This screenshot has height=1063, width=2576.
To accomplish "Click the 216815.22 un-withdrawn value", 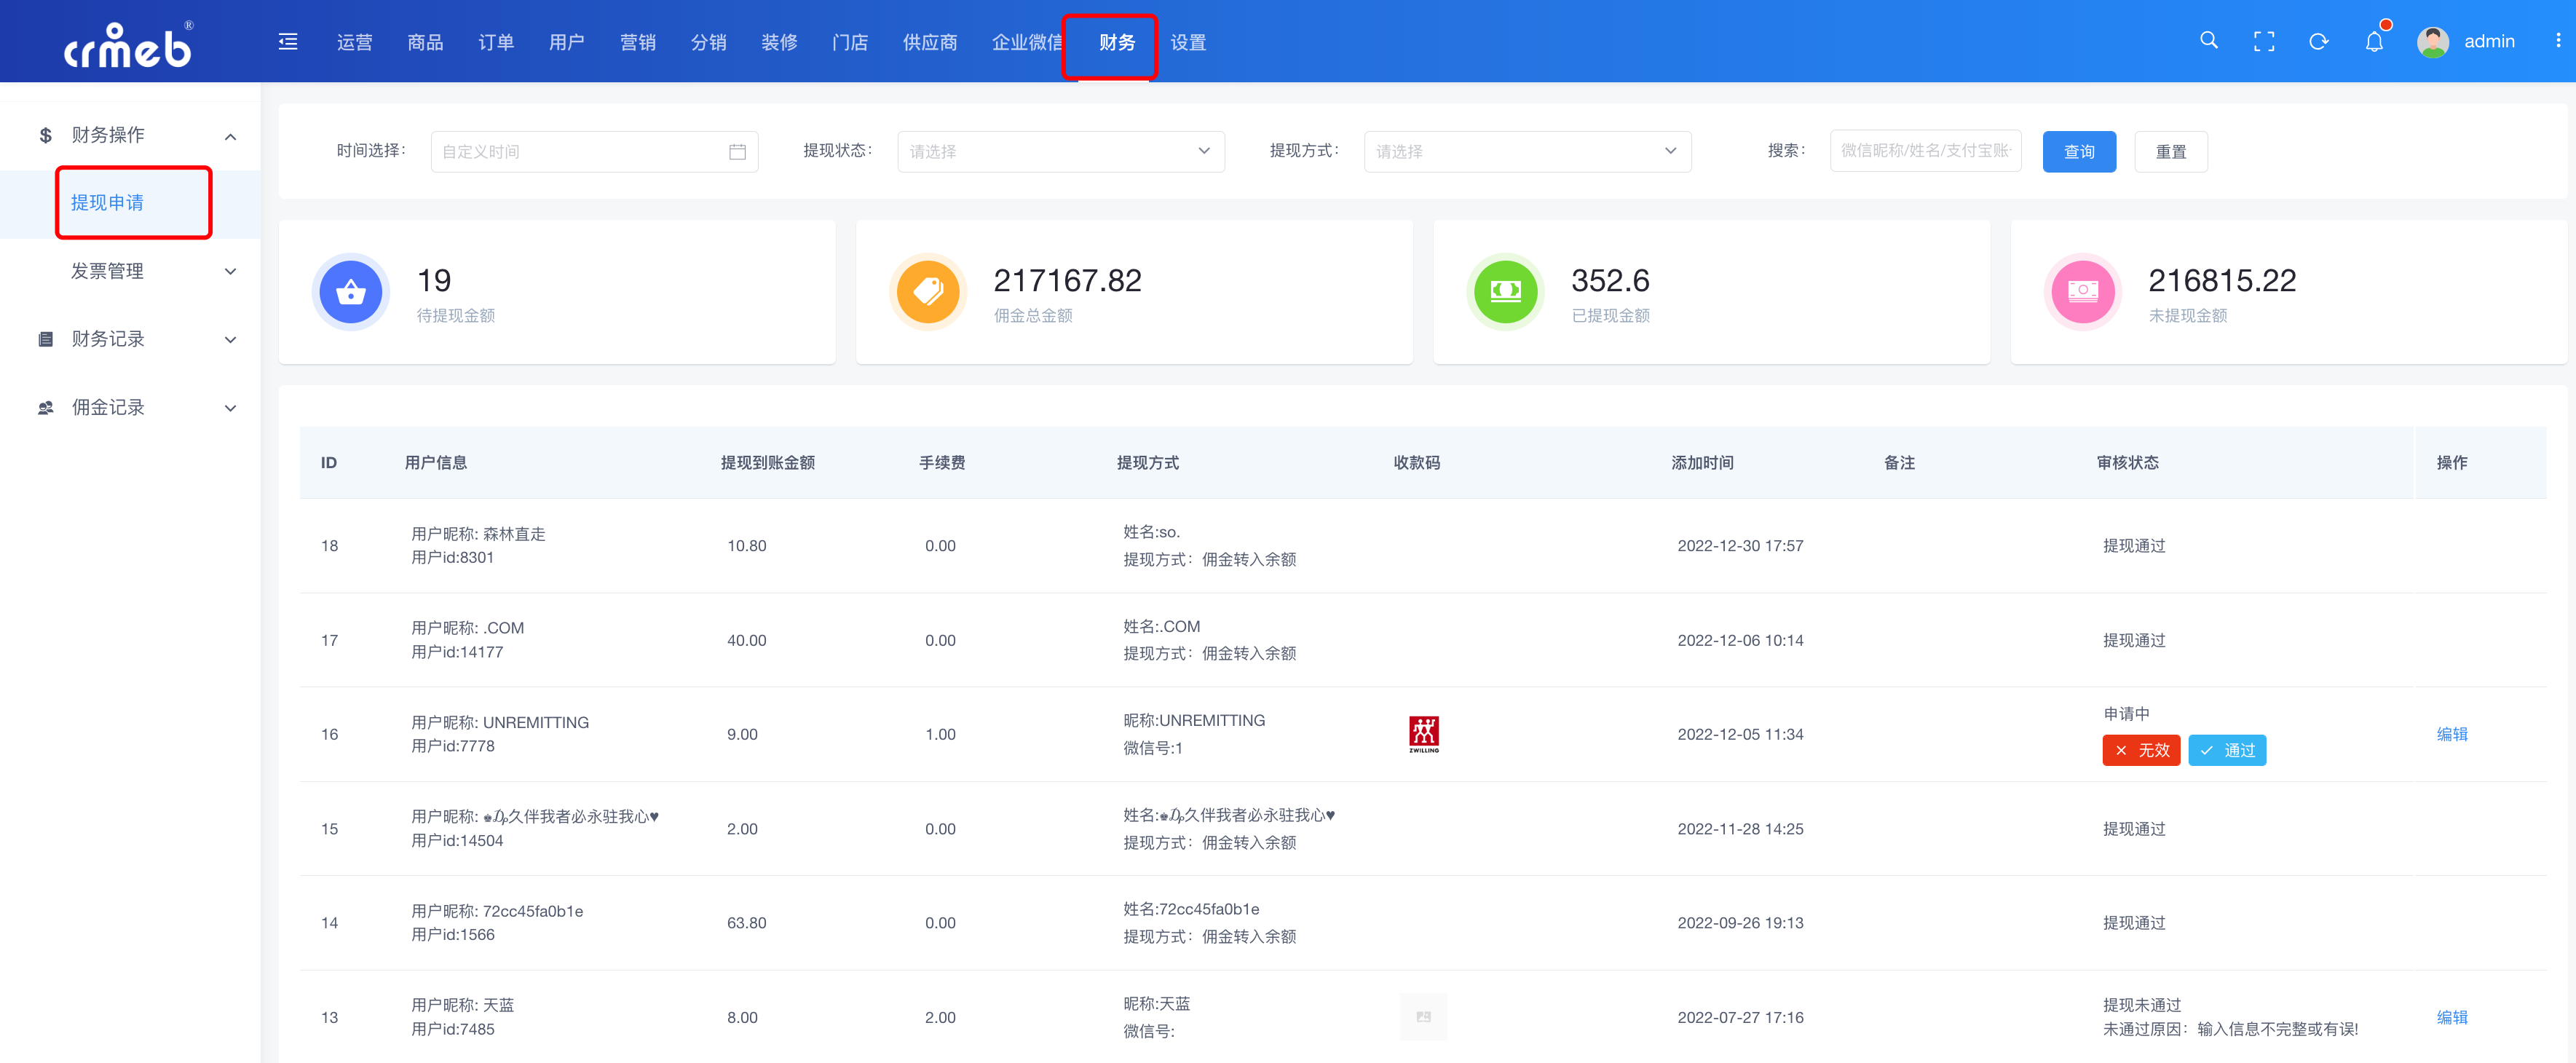I will point(2222,280).
